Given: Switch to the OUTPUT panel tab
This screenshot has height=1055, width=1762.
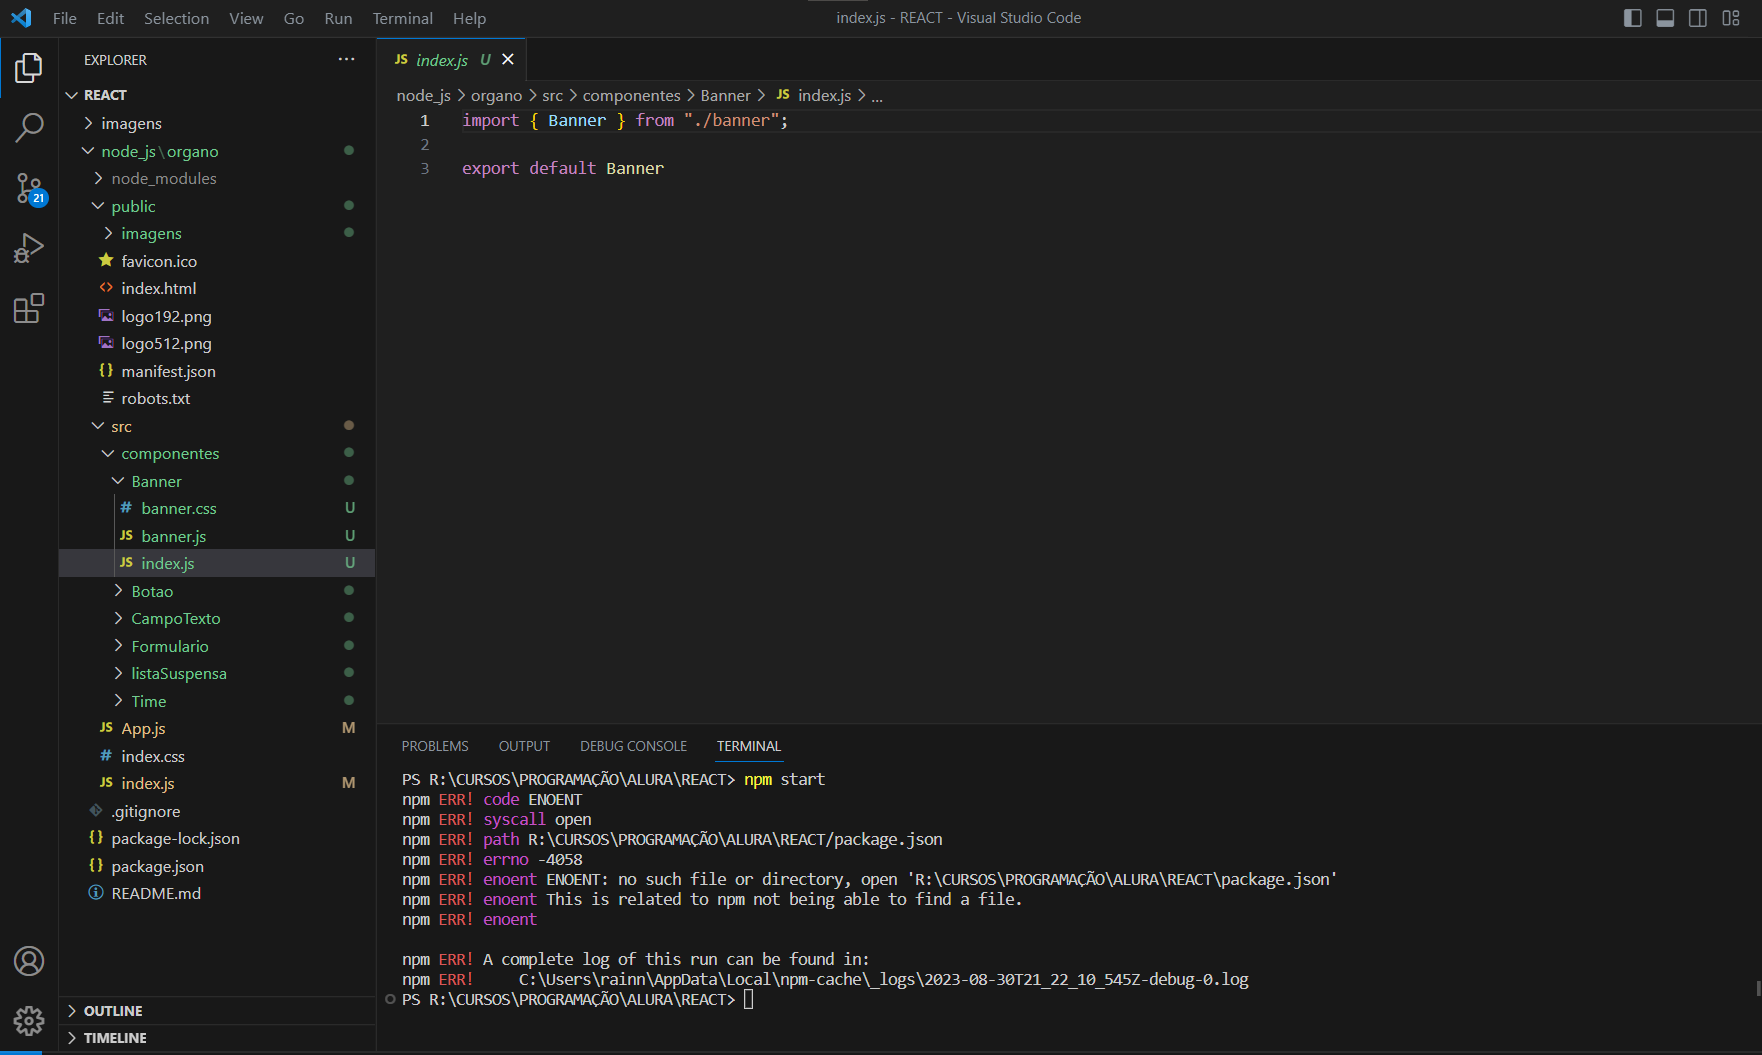Looking at the screenshot, I should [524, 746].
